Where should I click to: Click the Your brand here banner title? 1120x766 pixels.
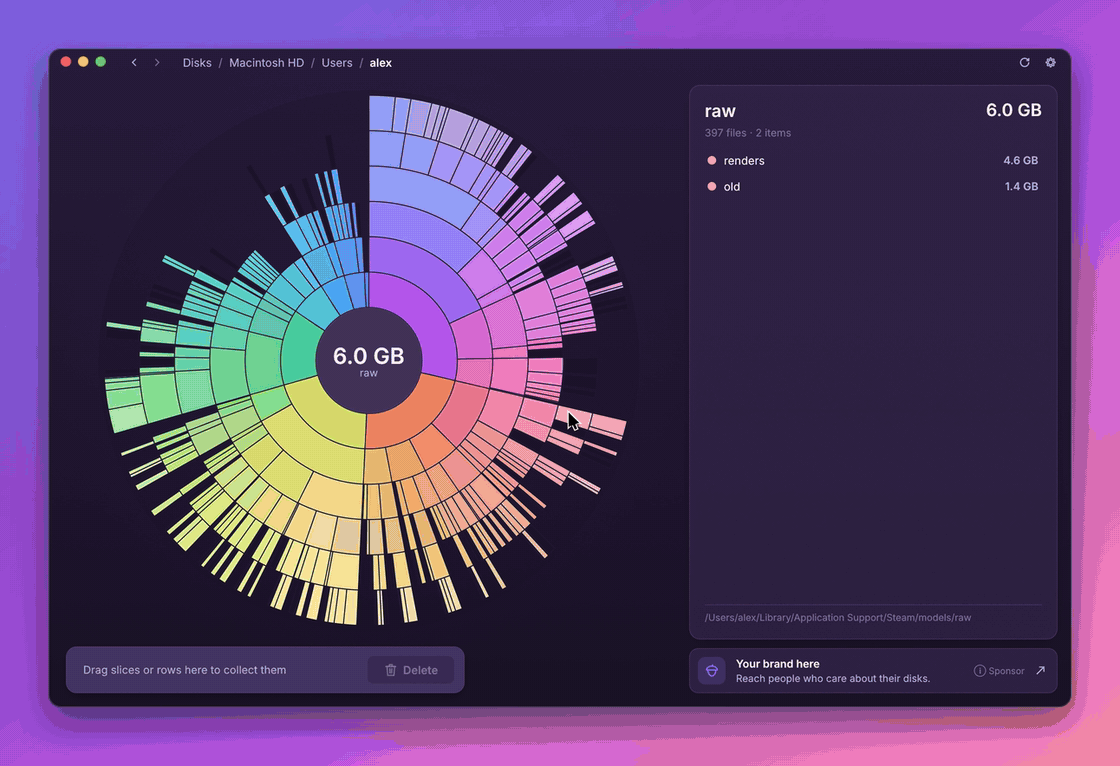(x=778, y=664)
